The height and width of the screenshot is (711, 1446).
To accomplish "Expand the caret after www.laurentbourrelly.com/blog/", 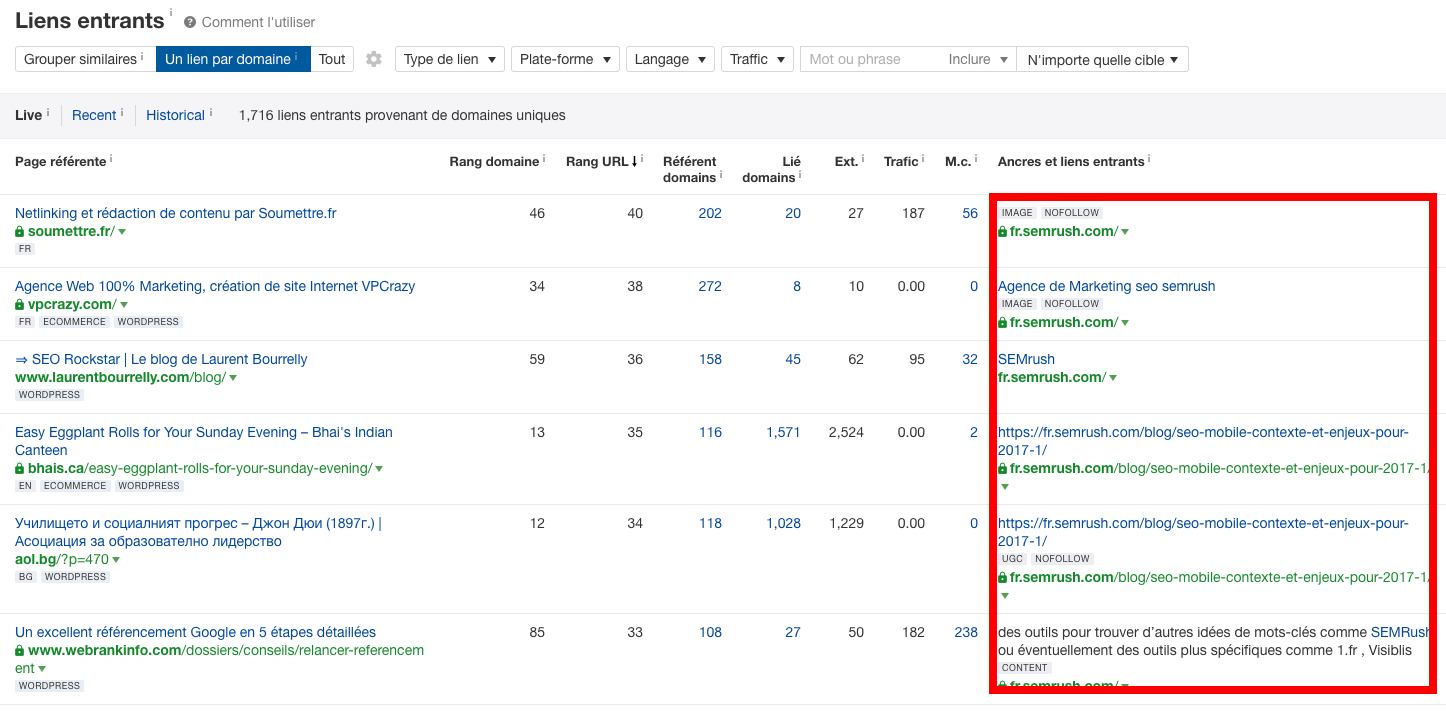I will click(x=233, y=378).
